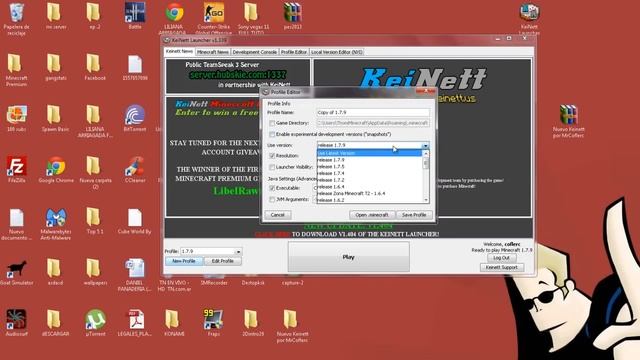This screenshot has width=640, height=360.
Task: Choose release 1.7.5 from version list
Action: tap(369, 167)
